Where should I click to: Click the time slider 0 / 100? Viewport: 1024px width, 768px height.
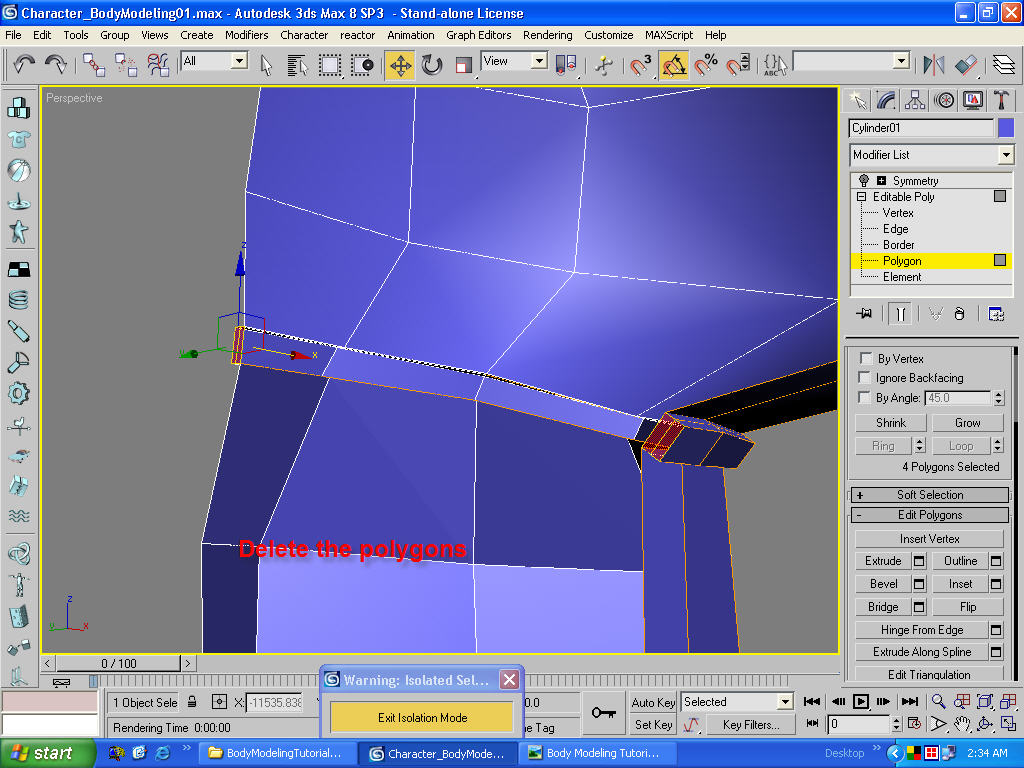click(118, 664)
